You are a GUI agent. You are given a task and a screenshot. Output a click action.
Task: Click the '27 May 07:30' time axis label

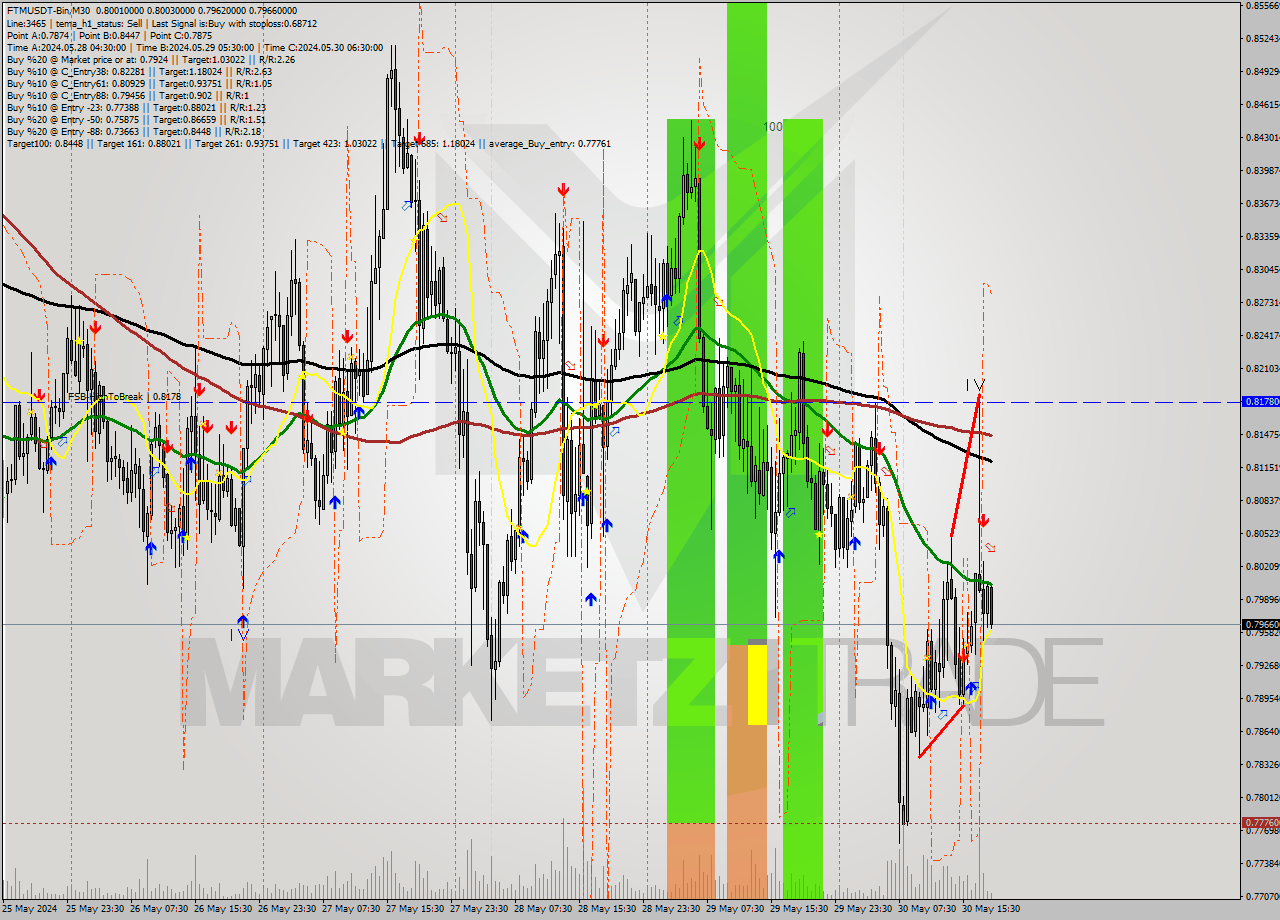352,909
